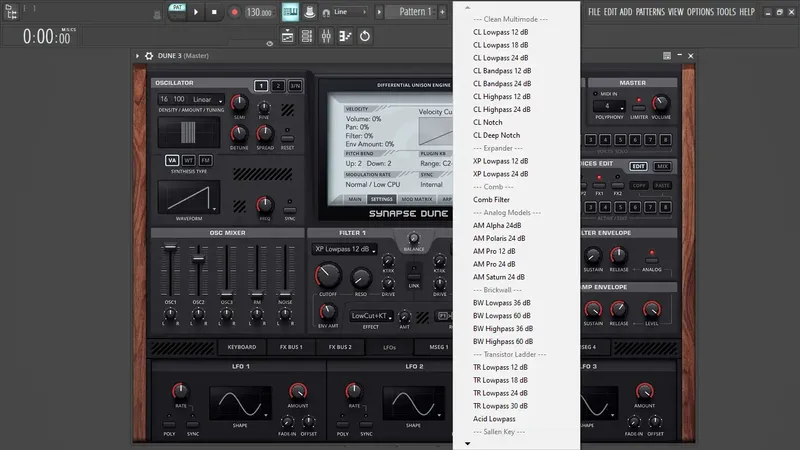Click the 130.000 tempo field
800x450 pixels.
259,12
